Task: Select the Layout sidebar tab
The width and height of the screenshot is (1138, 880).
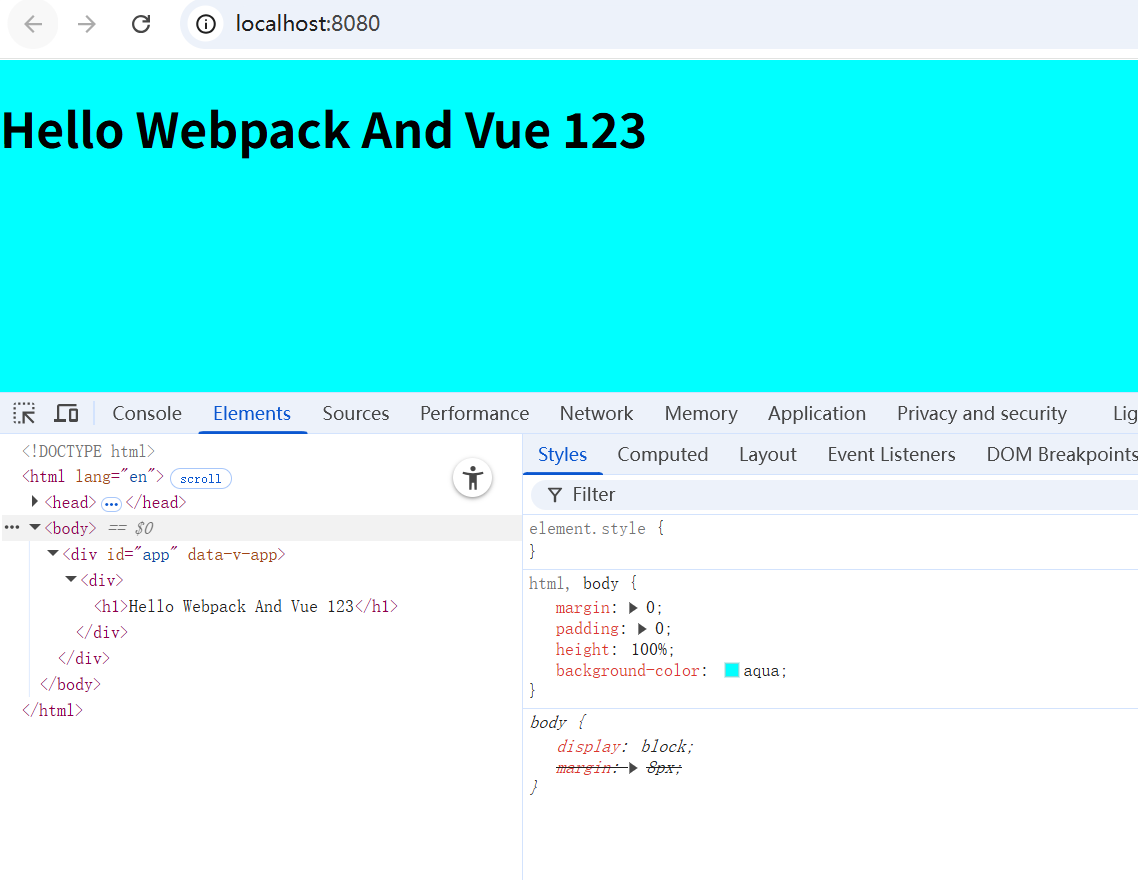Action: (x=768, y=455)
